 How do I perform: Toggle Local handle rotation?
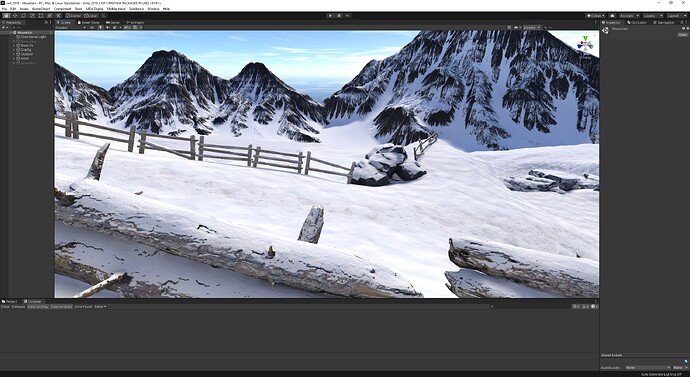[91, 16]
